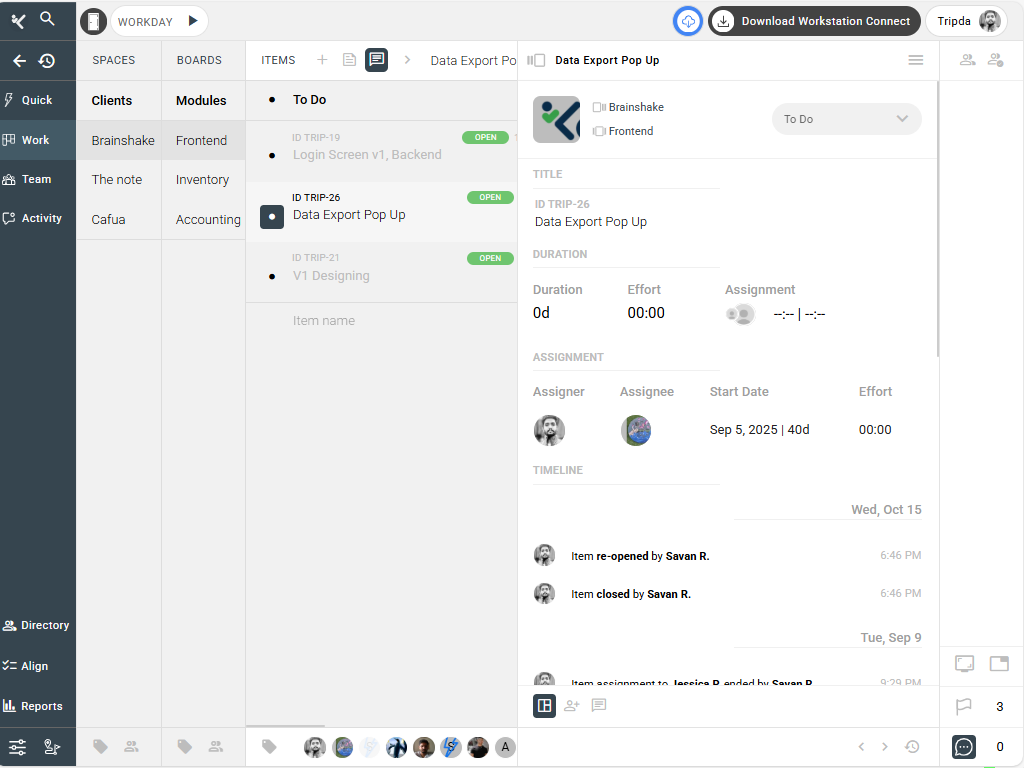
Task: Click the flag icon in right panel
Action: point(963,707)
